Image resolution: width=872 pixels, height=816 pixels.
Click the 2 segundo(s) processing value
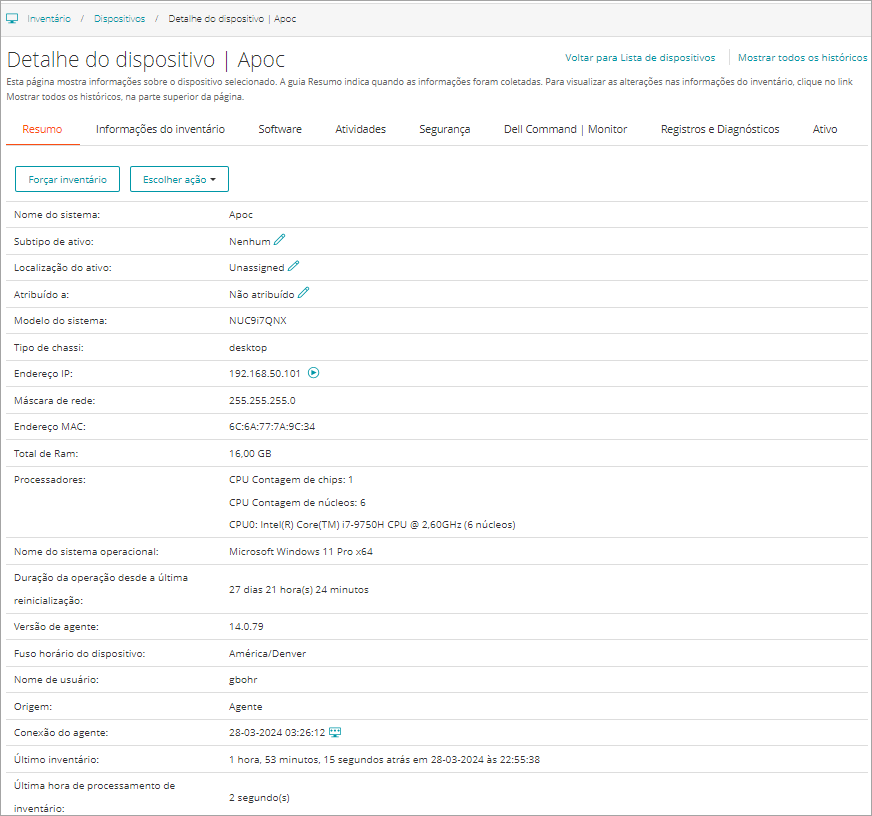pos(259,798)
